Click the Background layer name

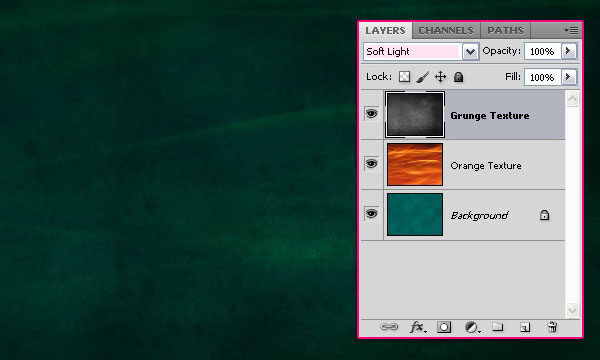[x=479, y=216]
